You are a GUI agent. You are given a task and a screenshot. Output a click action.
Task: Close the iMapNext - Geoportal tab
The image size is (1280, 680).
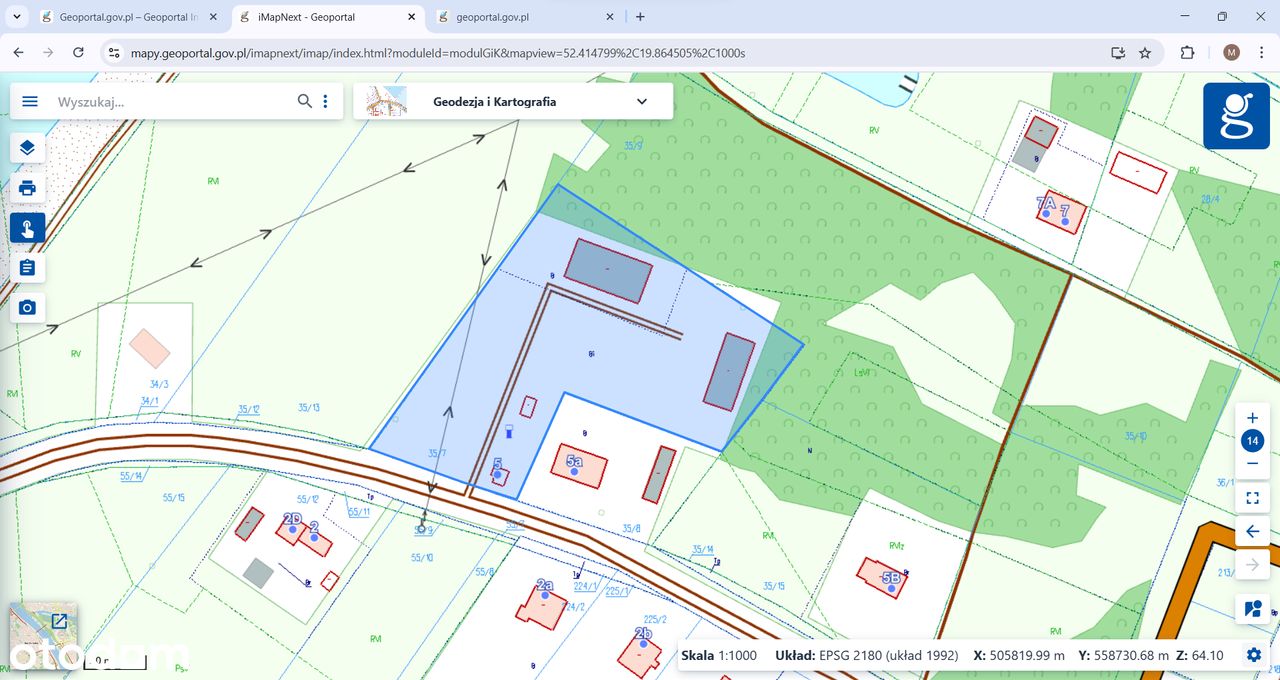[x=410, y=17]
